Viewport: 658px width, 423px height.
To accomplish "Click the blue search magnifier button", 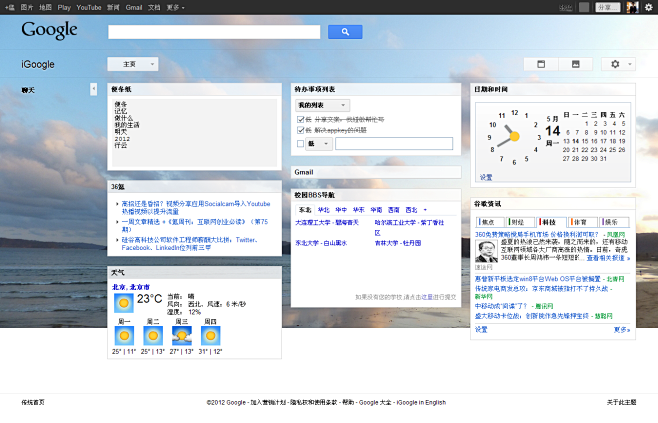I will (345, 32).
